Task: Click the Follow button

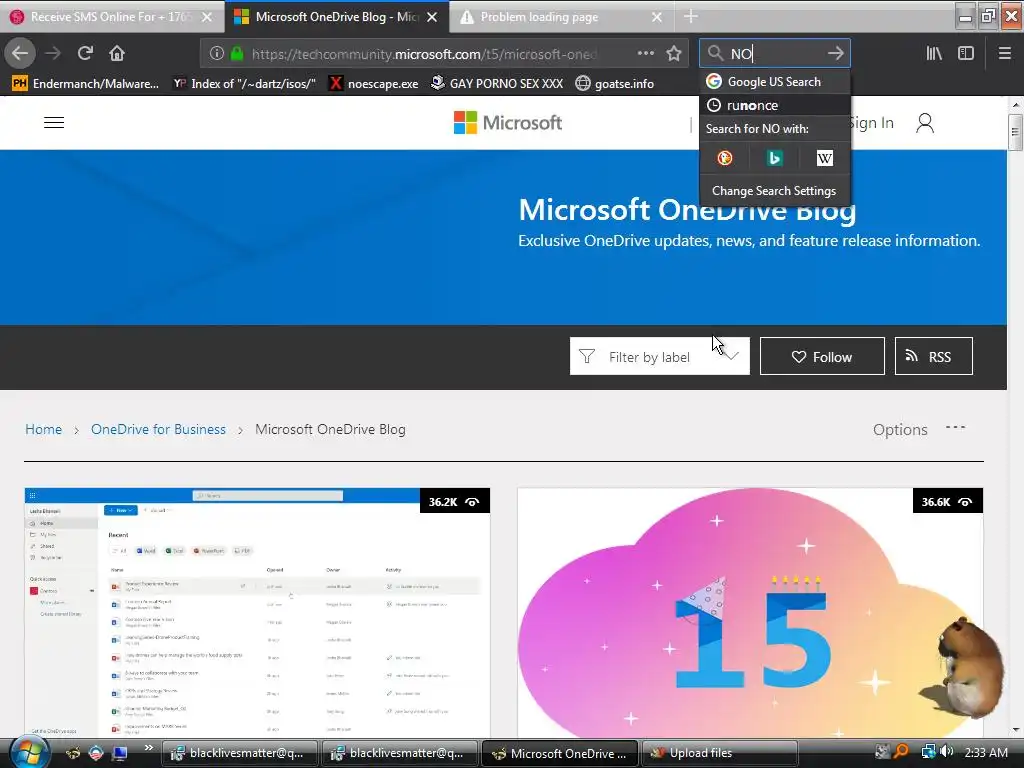Action: (x=822, y=357)
